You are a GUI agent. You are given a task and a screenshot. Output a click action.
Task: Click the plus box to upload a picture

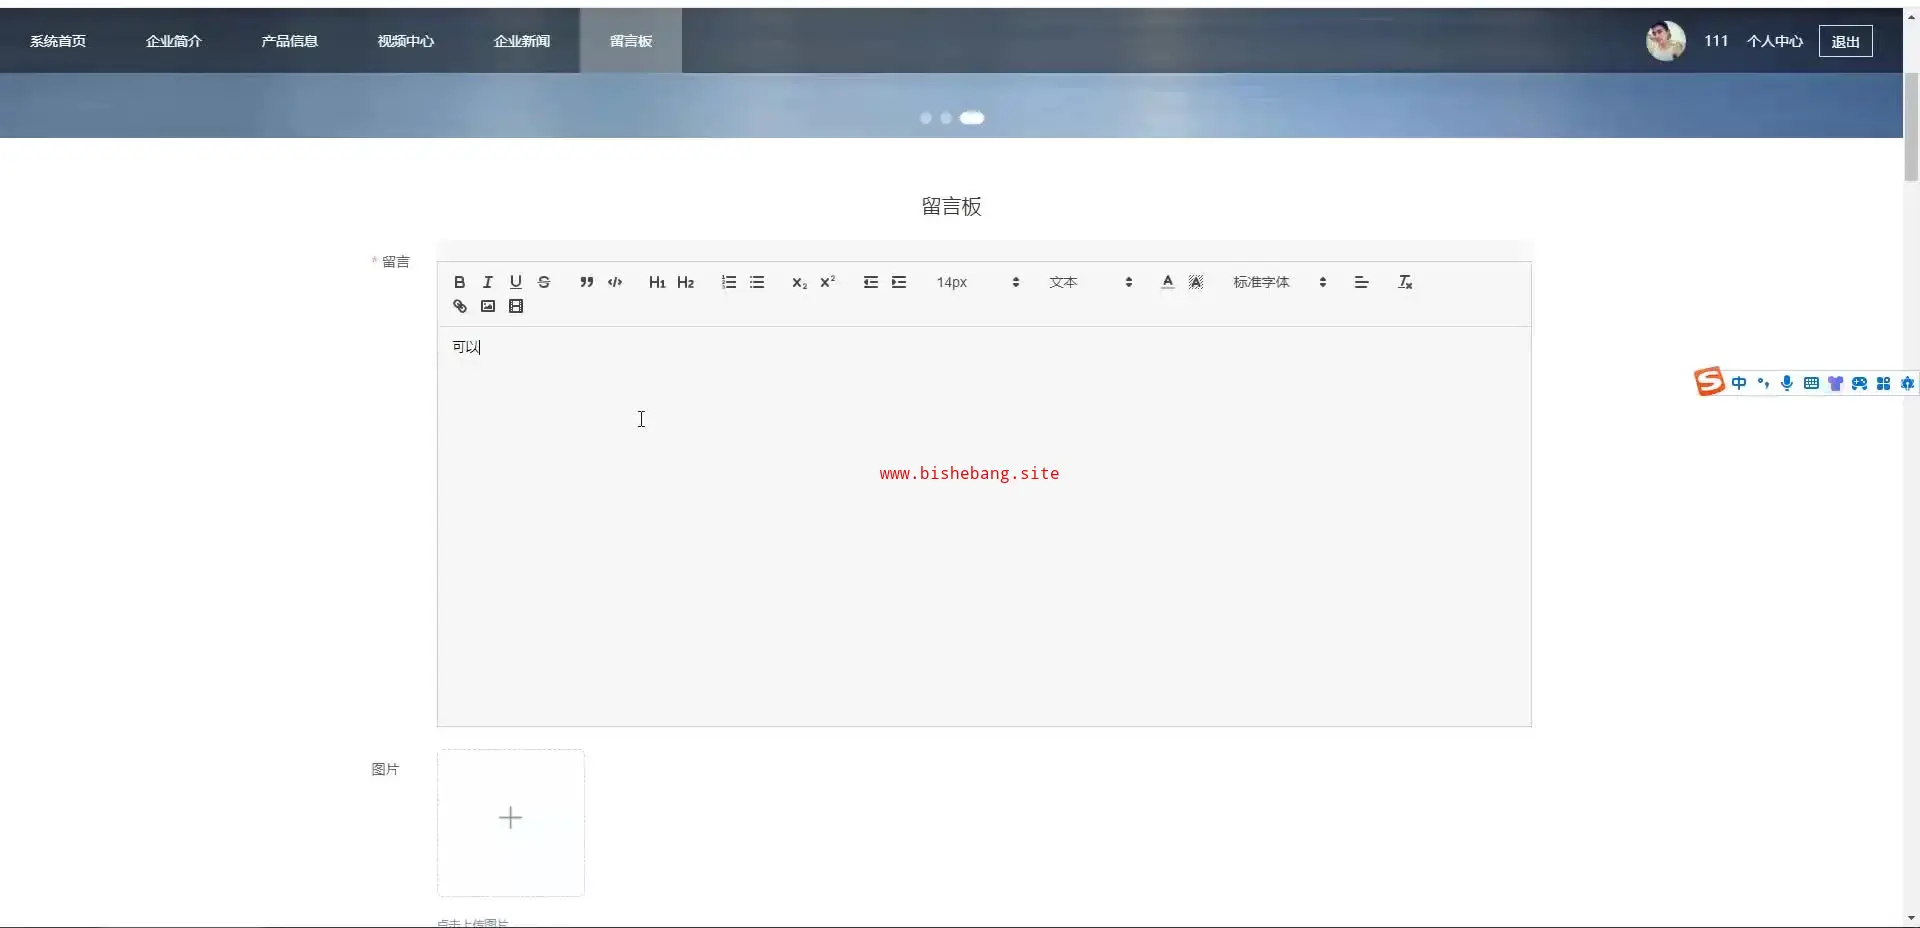(511, 822)
